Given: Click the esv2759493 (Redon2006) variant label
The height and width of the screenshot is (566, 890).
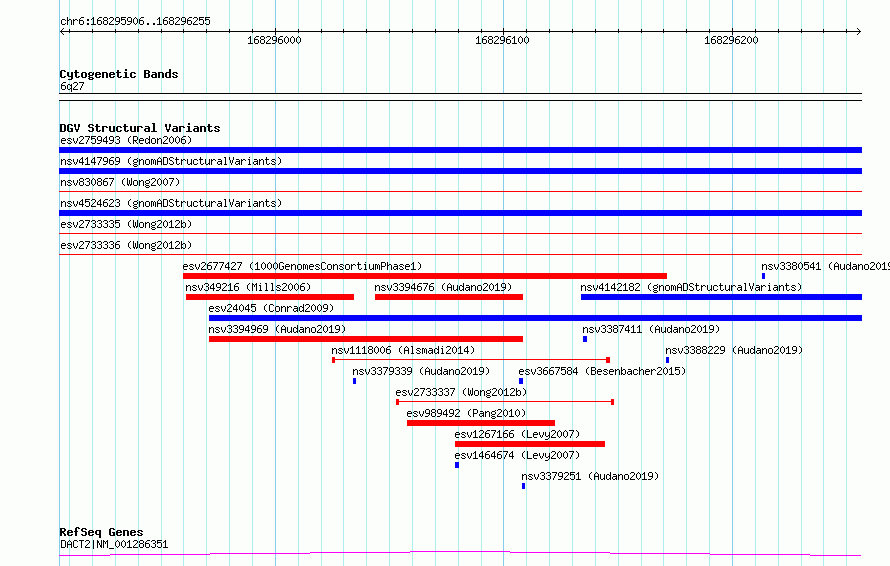Looking at the screenshot, I should click(x=126, y=140).
